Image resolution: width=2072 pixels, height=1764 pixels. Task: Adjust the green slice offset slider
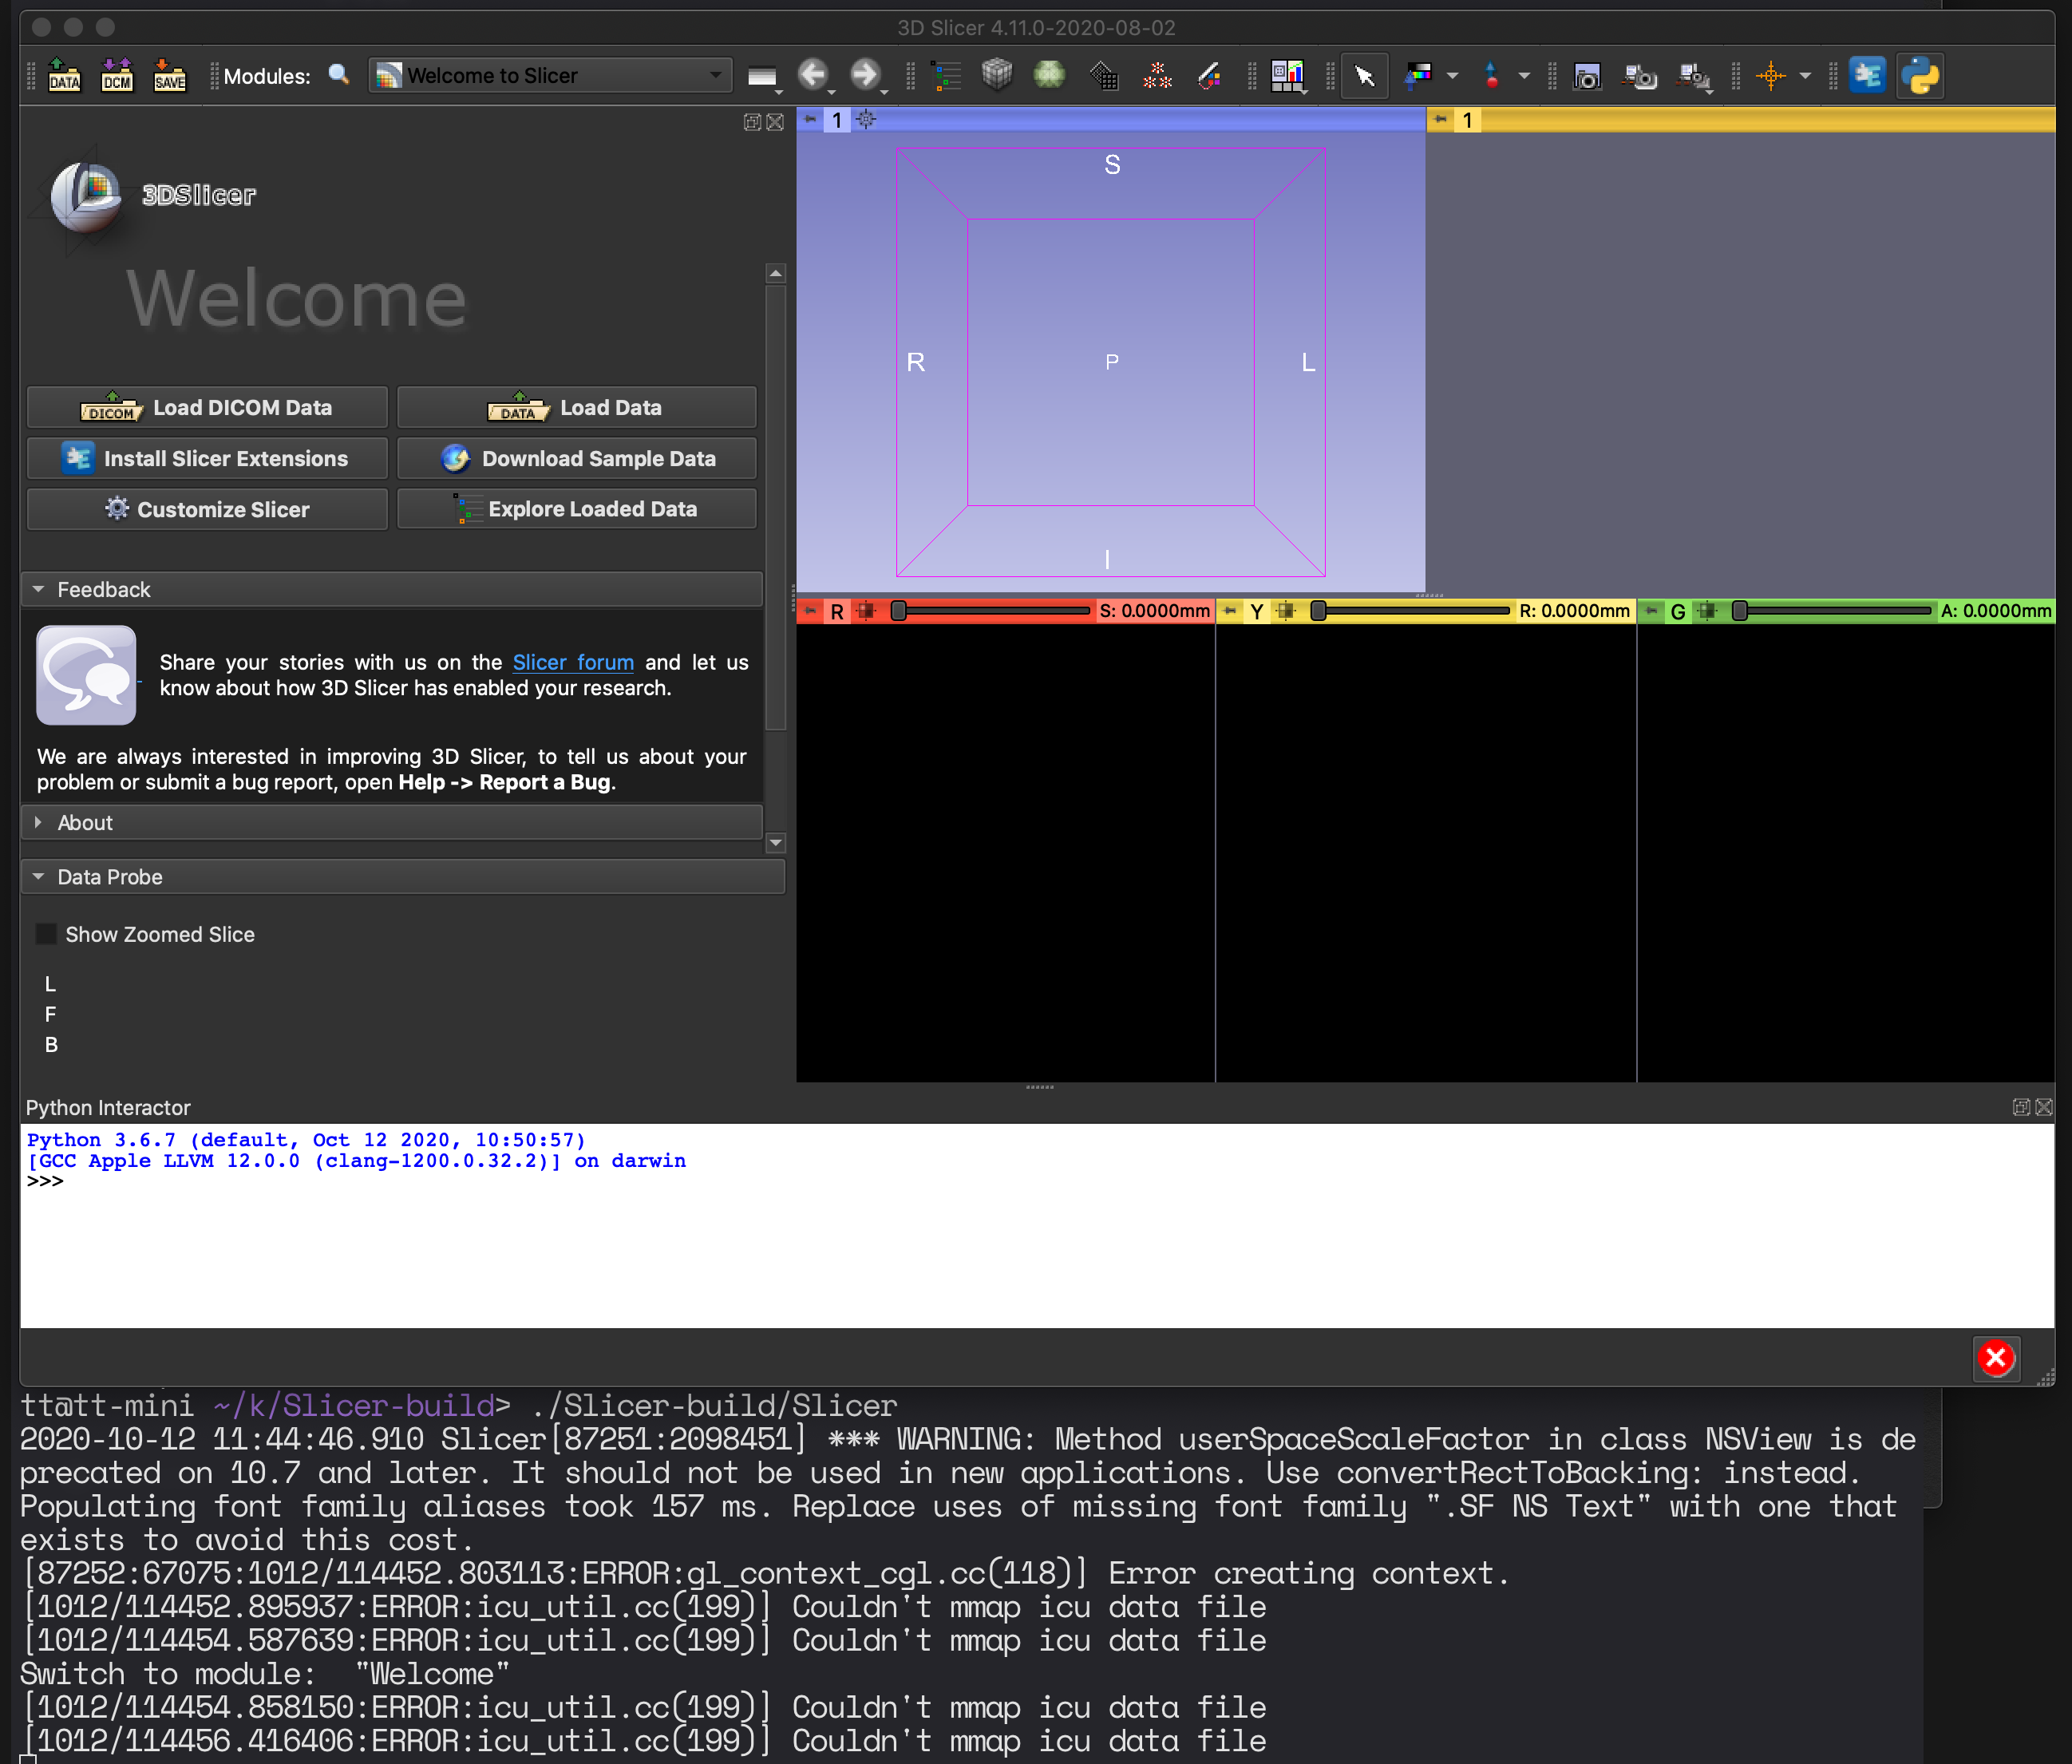click(x=1835, y=610)
